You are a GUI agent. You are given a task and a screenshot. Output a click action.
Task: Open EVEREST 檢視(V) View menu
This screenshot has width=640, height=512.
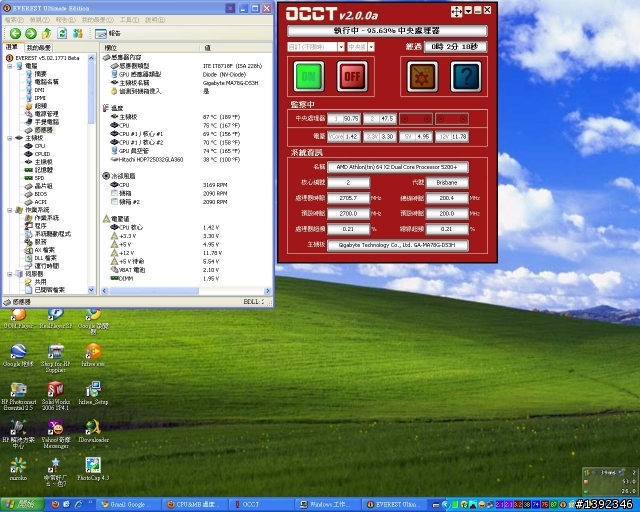coord(40,20)
